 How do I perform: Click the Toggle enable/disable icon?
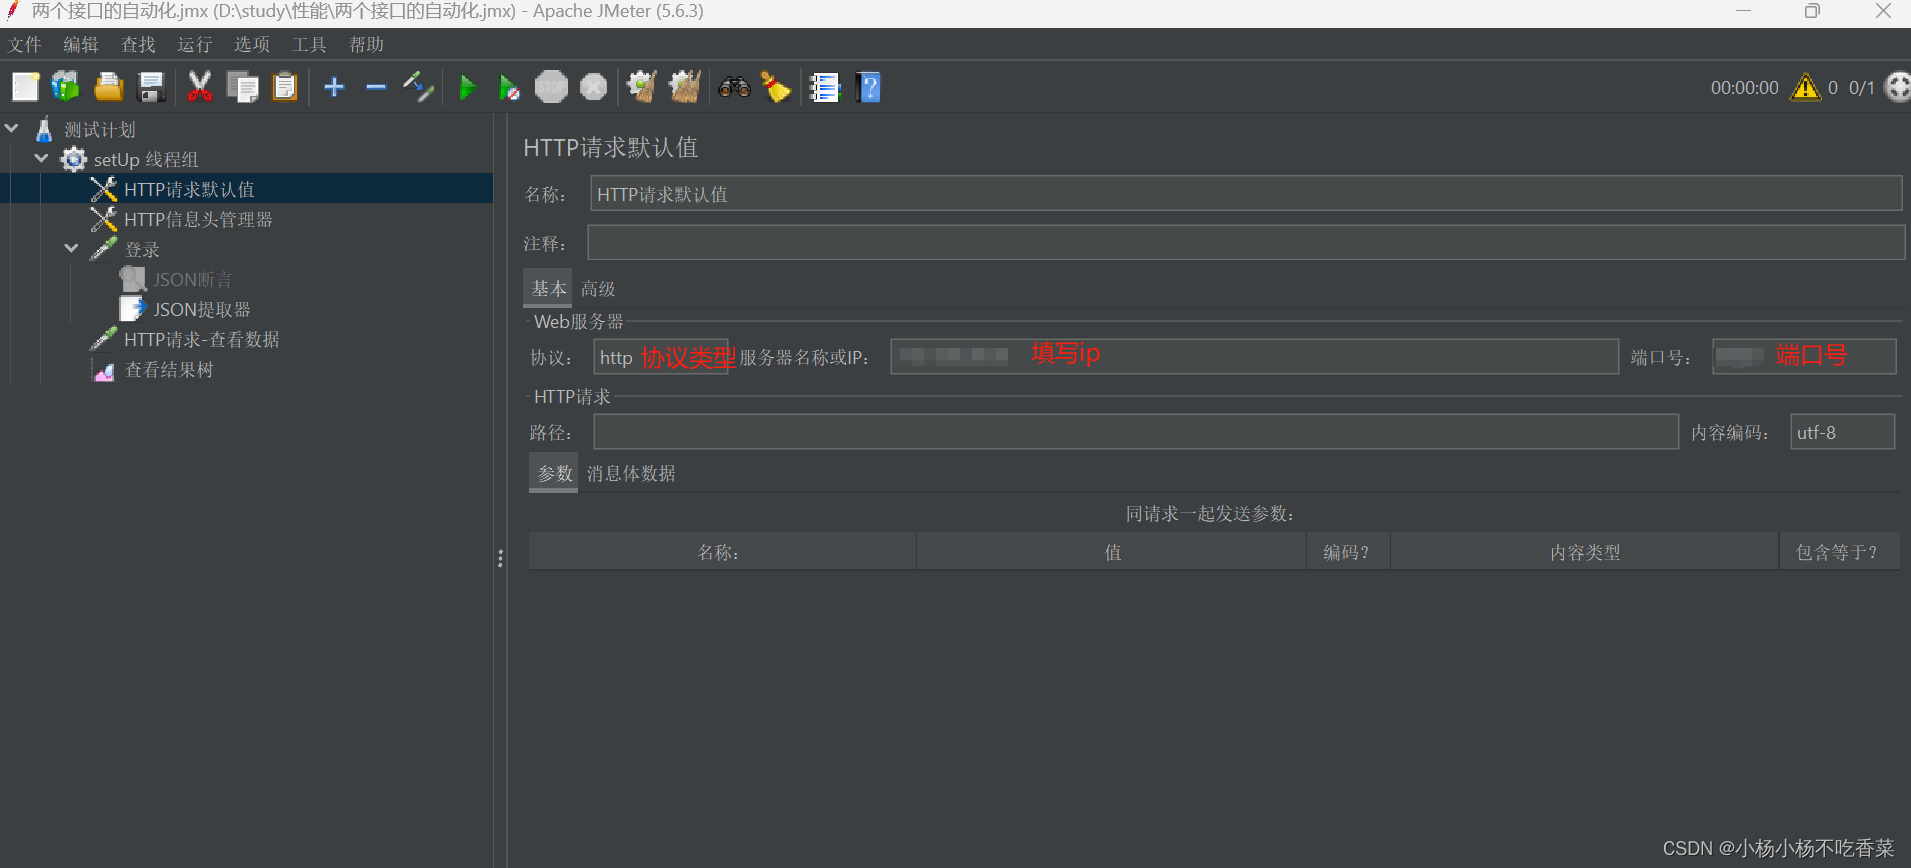418,87
